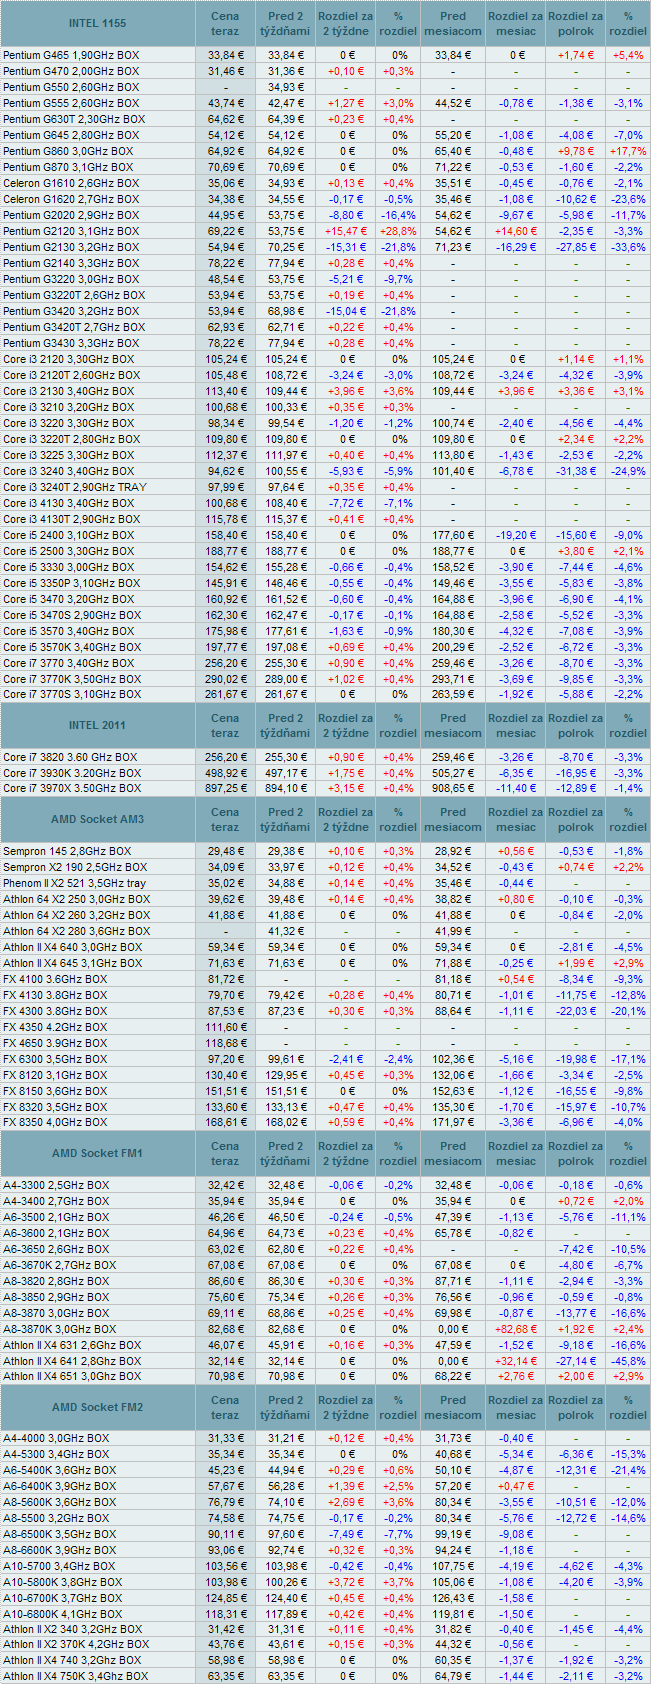Click the 168,61 € current price cell
651x1684 pixels.
click(x=225, y=1123)
